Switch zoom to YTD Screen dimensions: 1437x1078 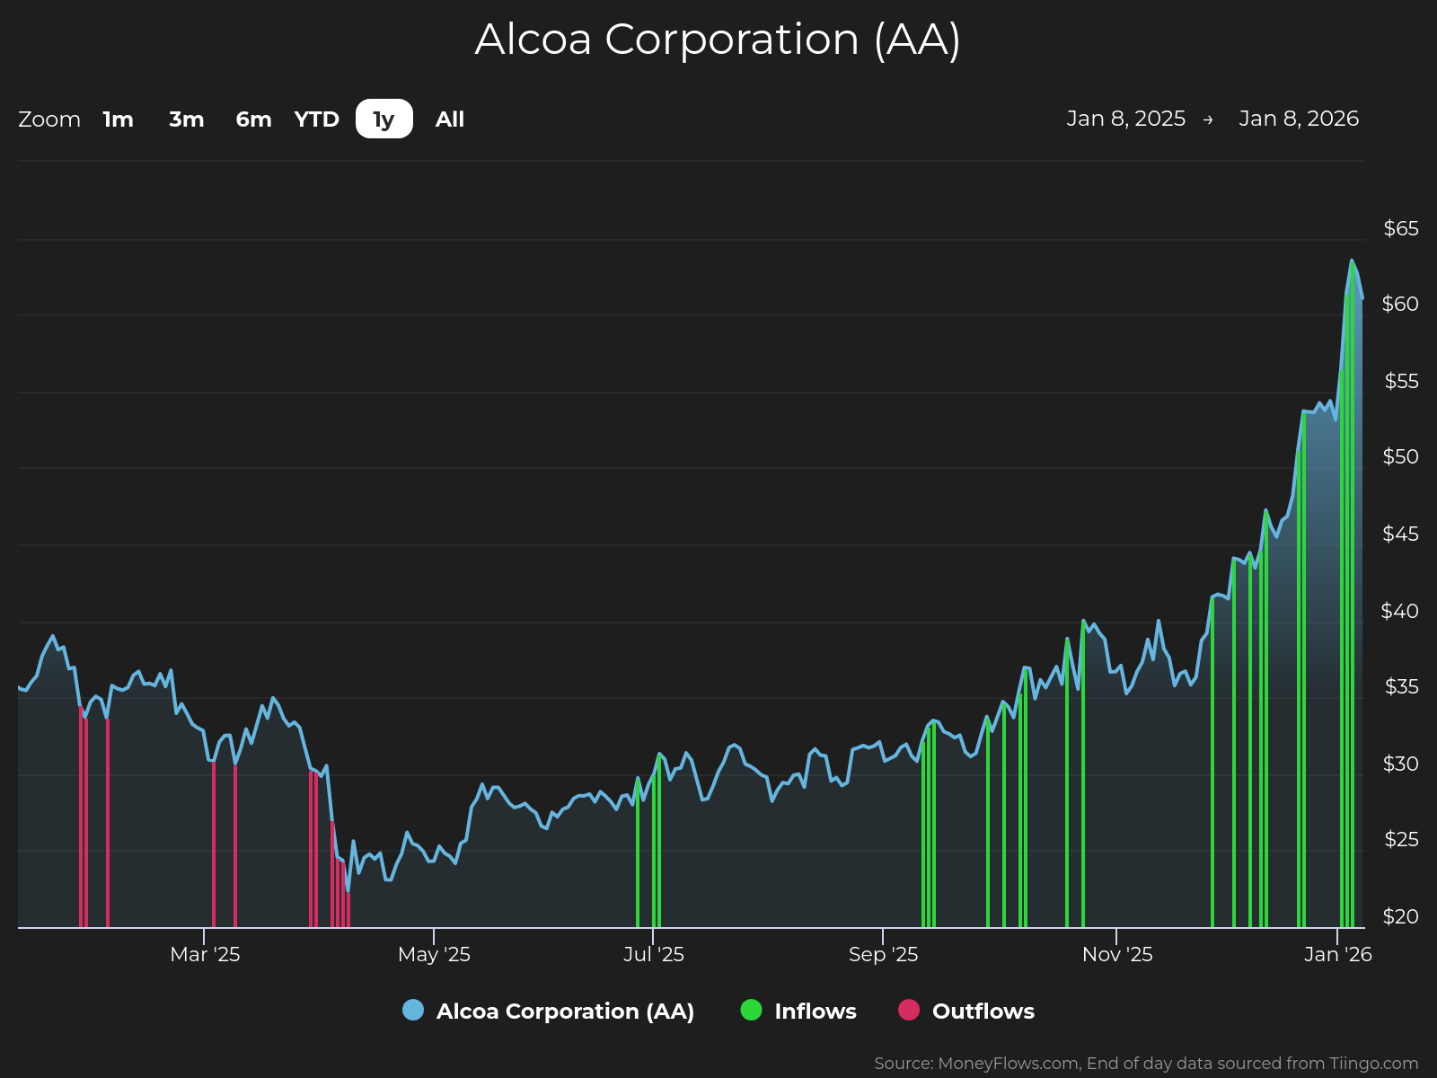click(317, 119)
